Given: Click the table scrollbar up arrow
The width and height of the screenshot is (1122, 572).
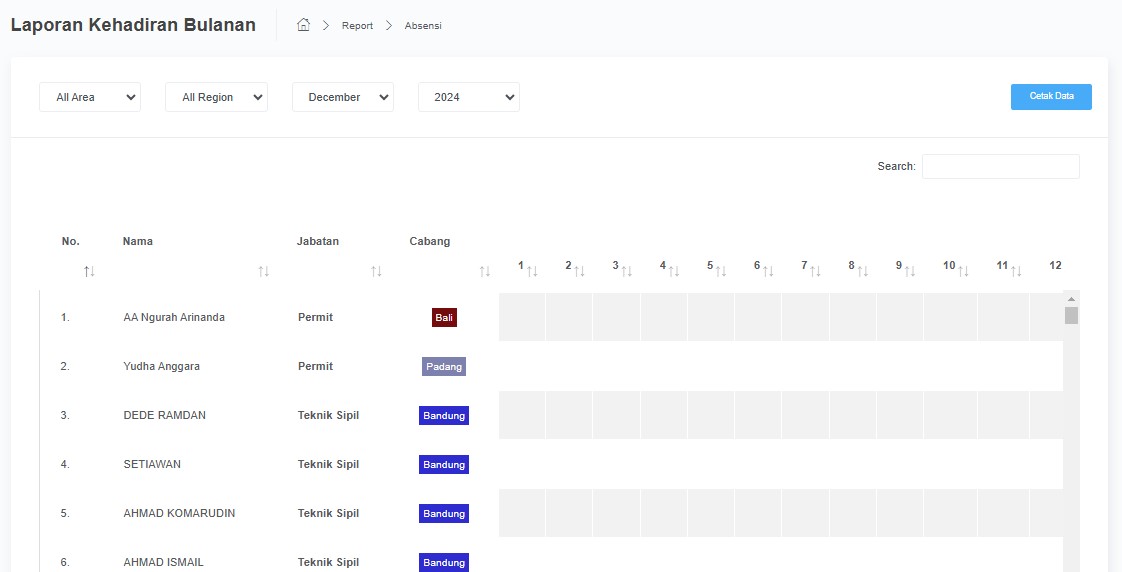Looking at the screenshot, I should (1071, 299).
